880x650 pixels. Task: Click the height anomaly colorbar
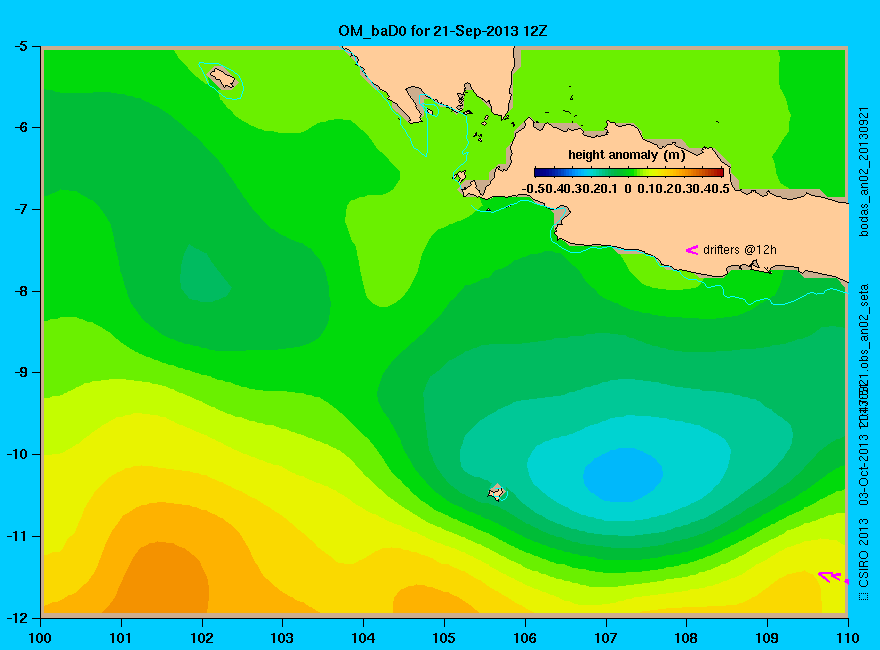coord(629,173)
